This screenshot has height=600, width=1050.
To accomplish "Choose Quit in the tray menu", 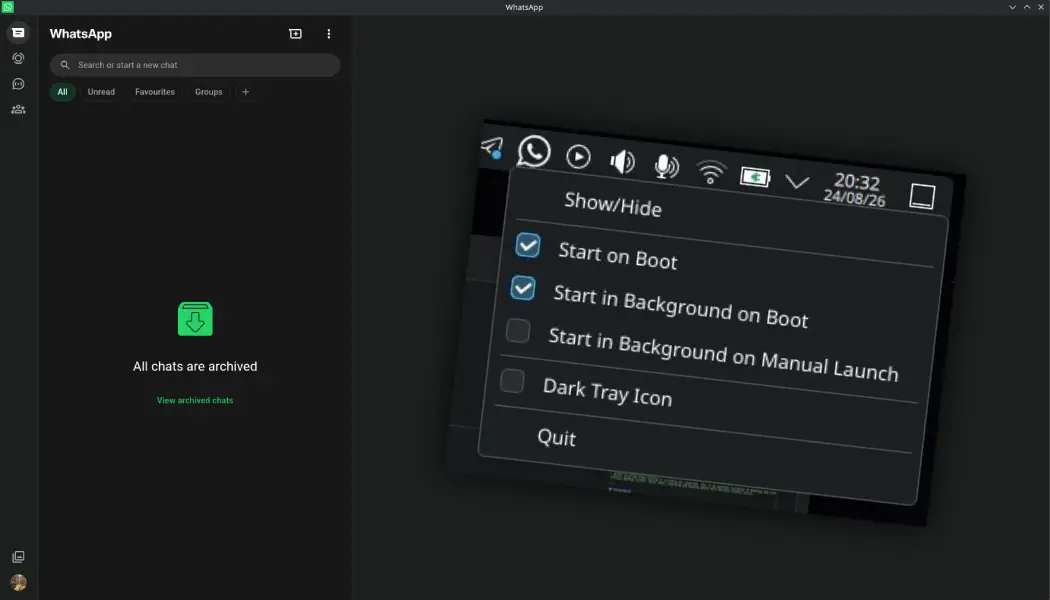I will pos(556,437).
